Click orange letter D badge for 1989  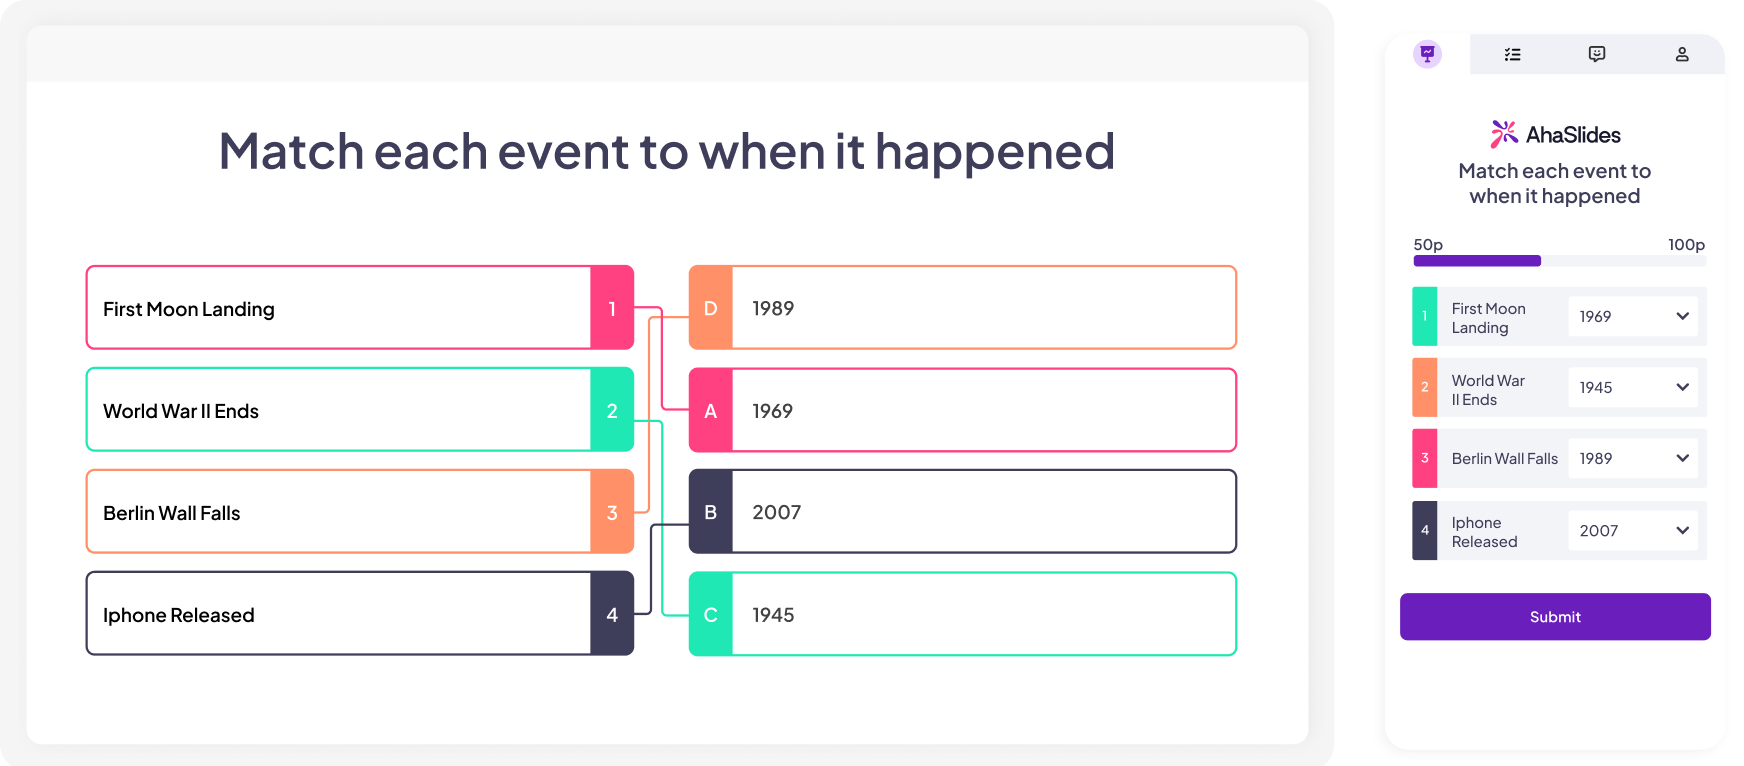coord(711,308)
